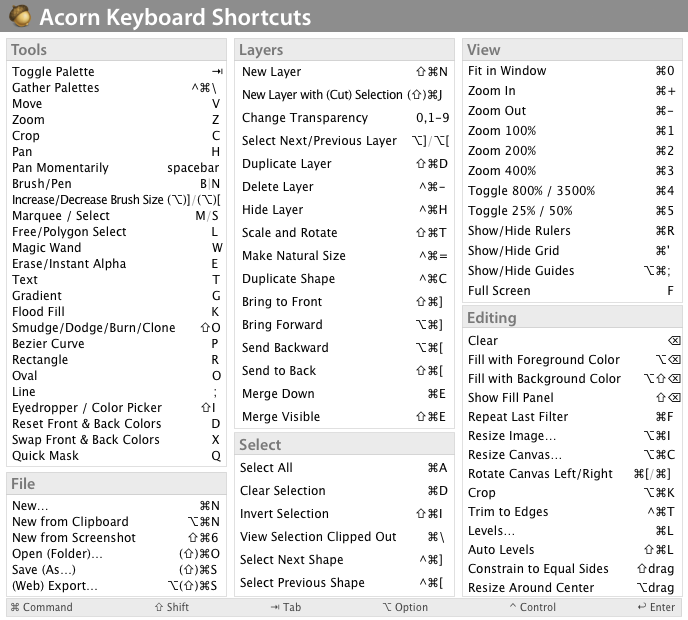
Task: Click the '⌥ Option' legend label
Action: 405,607
